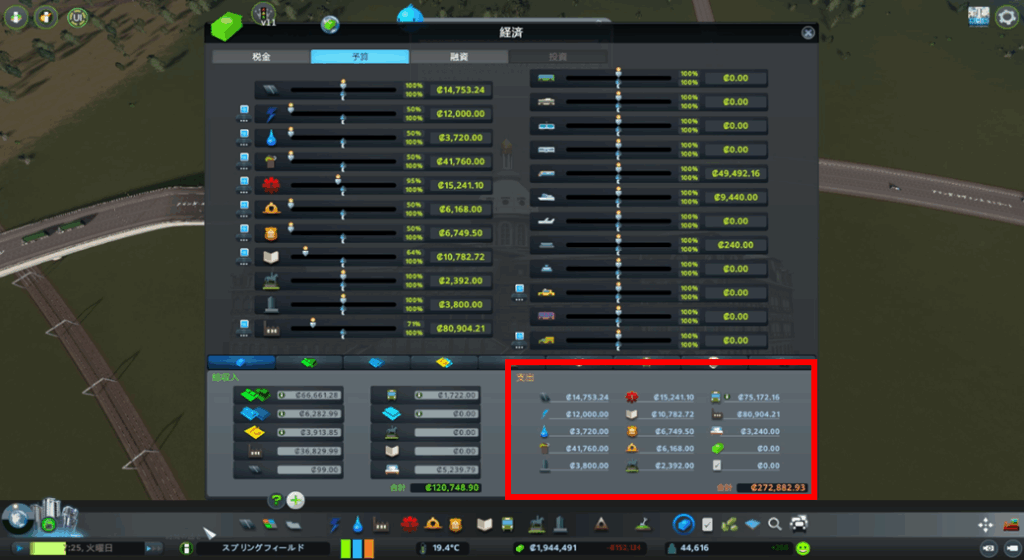Select the four-arrow move tool

985,525
